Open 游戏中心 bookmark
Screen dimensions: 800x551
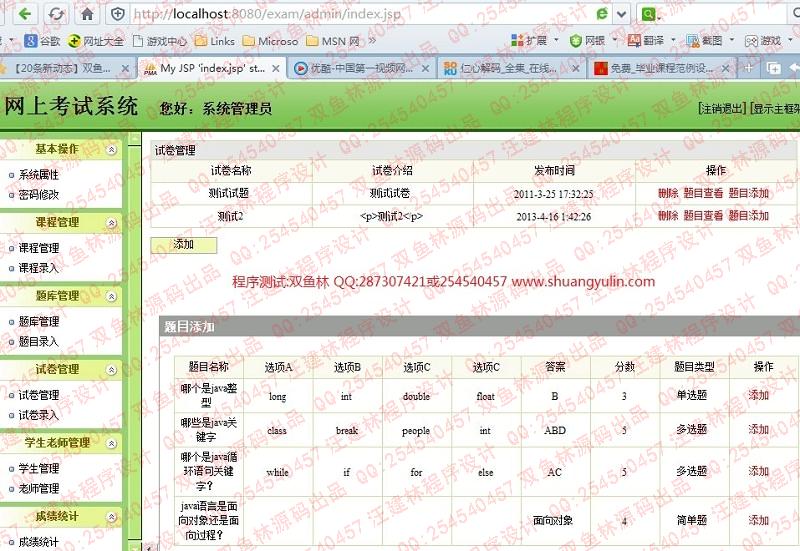[160, 41]
